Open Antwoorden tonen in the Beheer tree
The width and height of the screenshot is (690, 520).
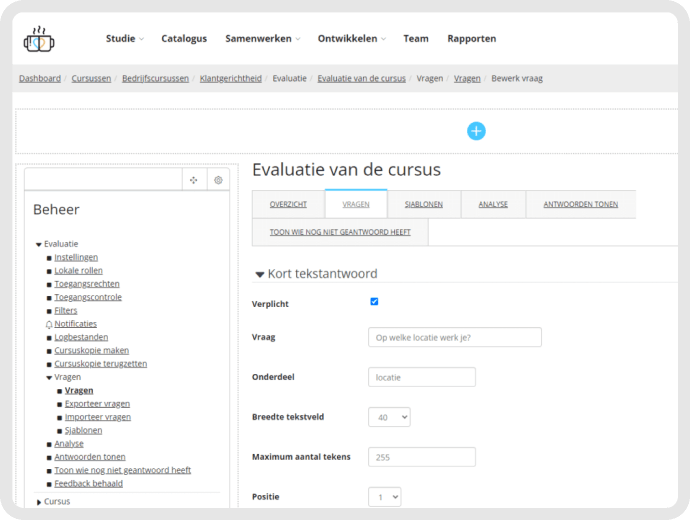tap(90, 457)
